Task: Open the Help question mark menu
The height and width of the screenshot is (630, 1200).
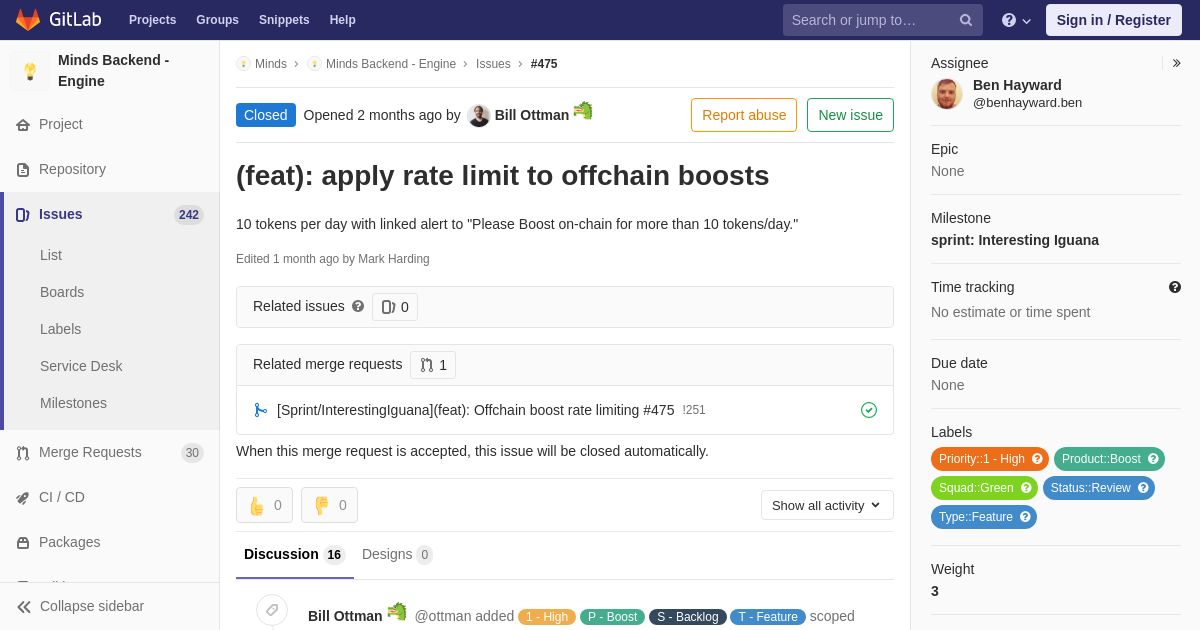Action: click(1016, 20)
